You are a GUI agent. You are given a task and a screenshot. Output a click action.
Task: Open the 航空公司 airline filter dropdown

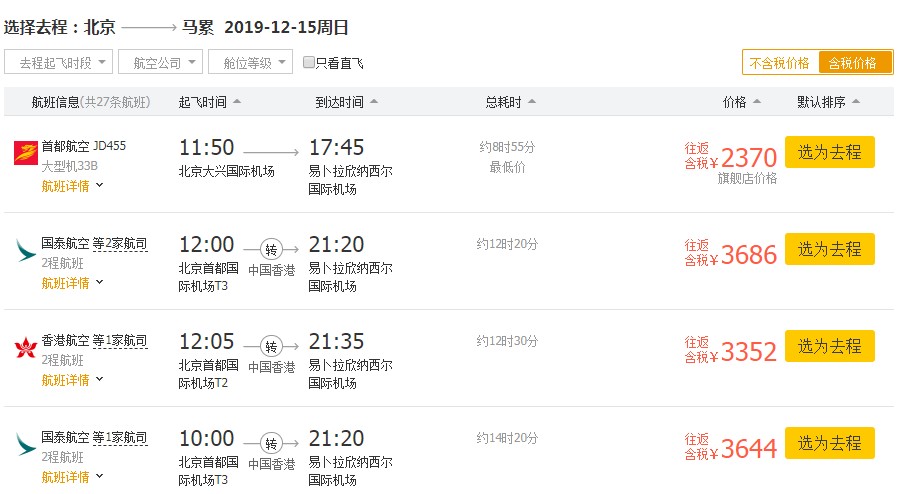click(160, 63)
